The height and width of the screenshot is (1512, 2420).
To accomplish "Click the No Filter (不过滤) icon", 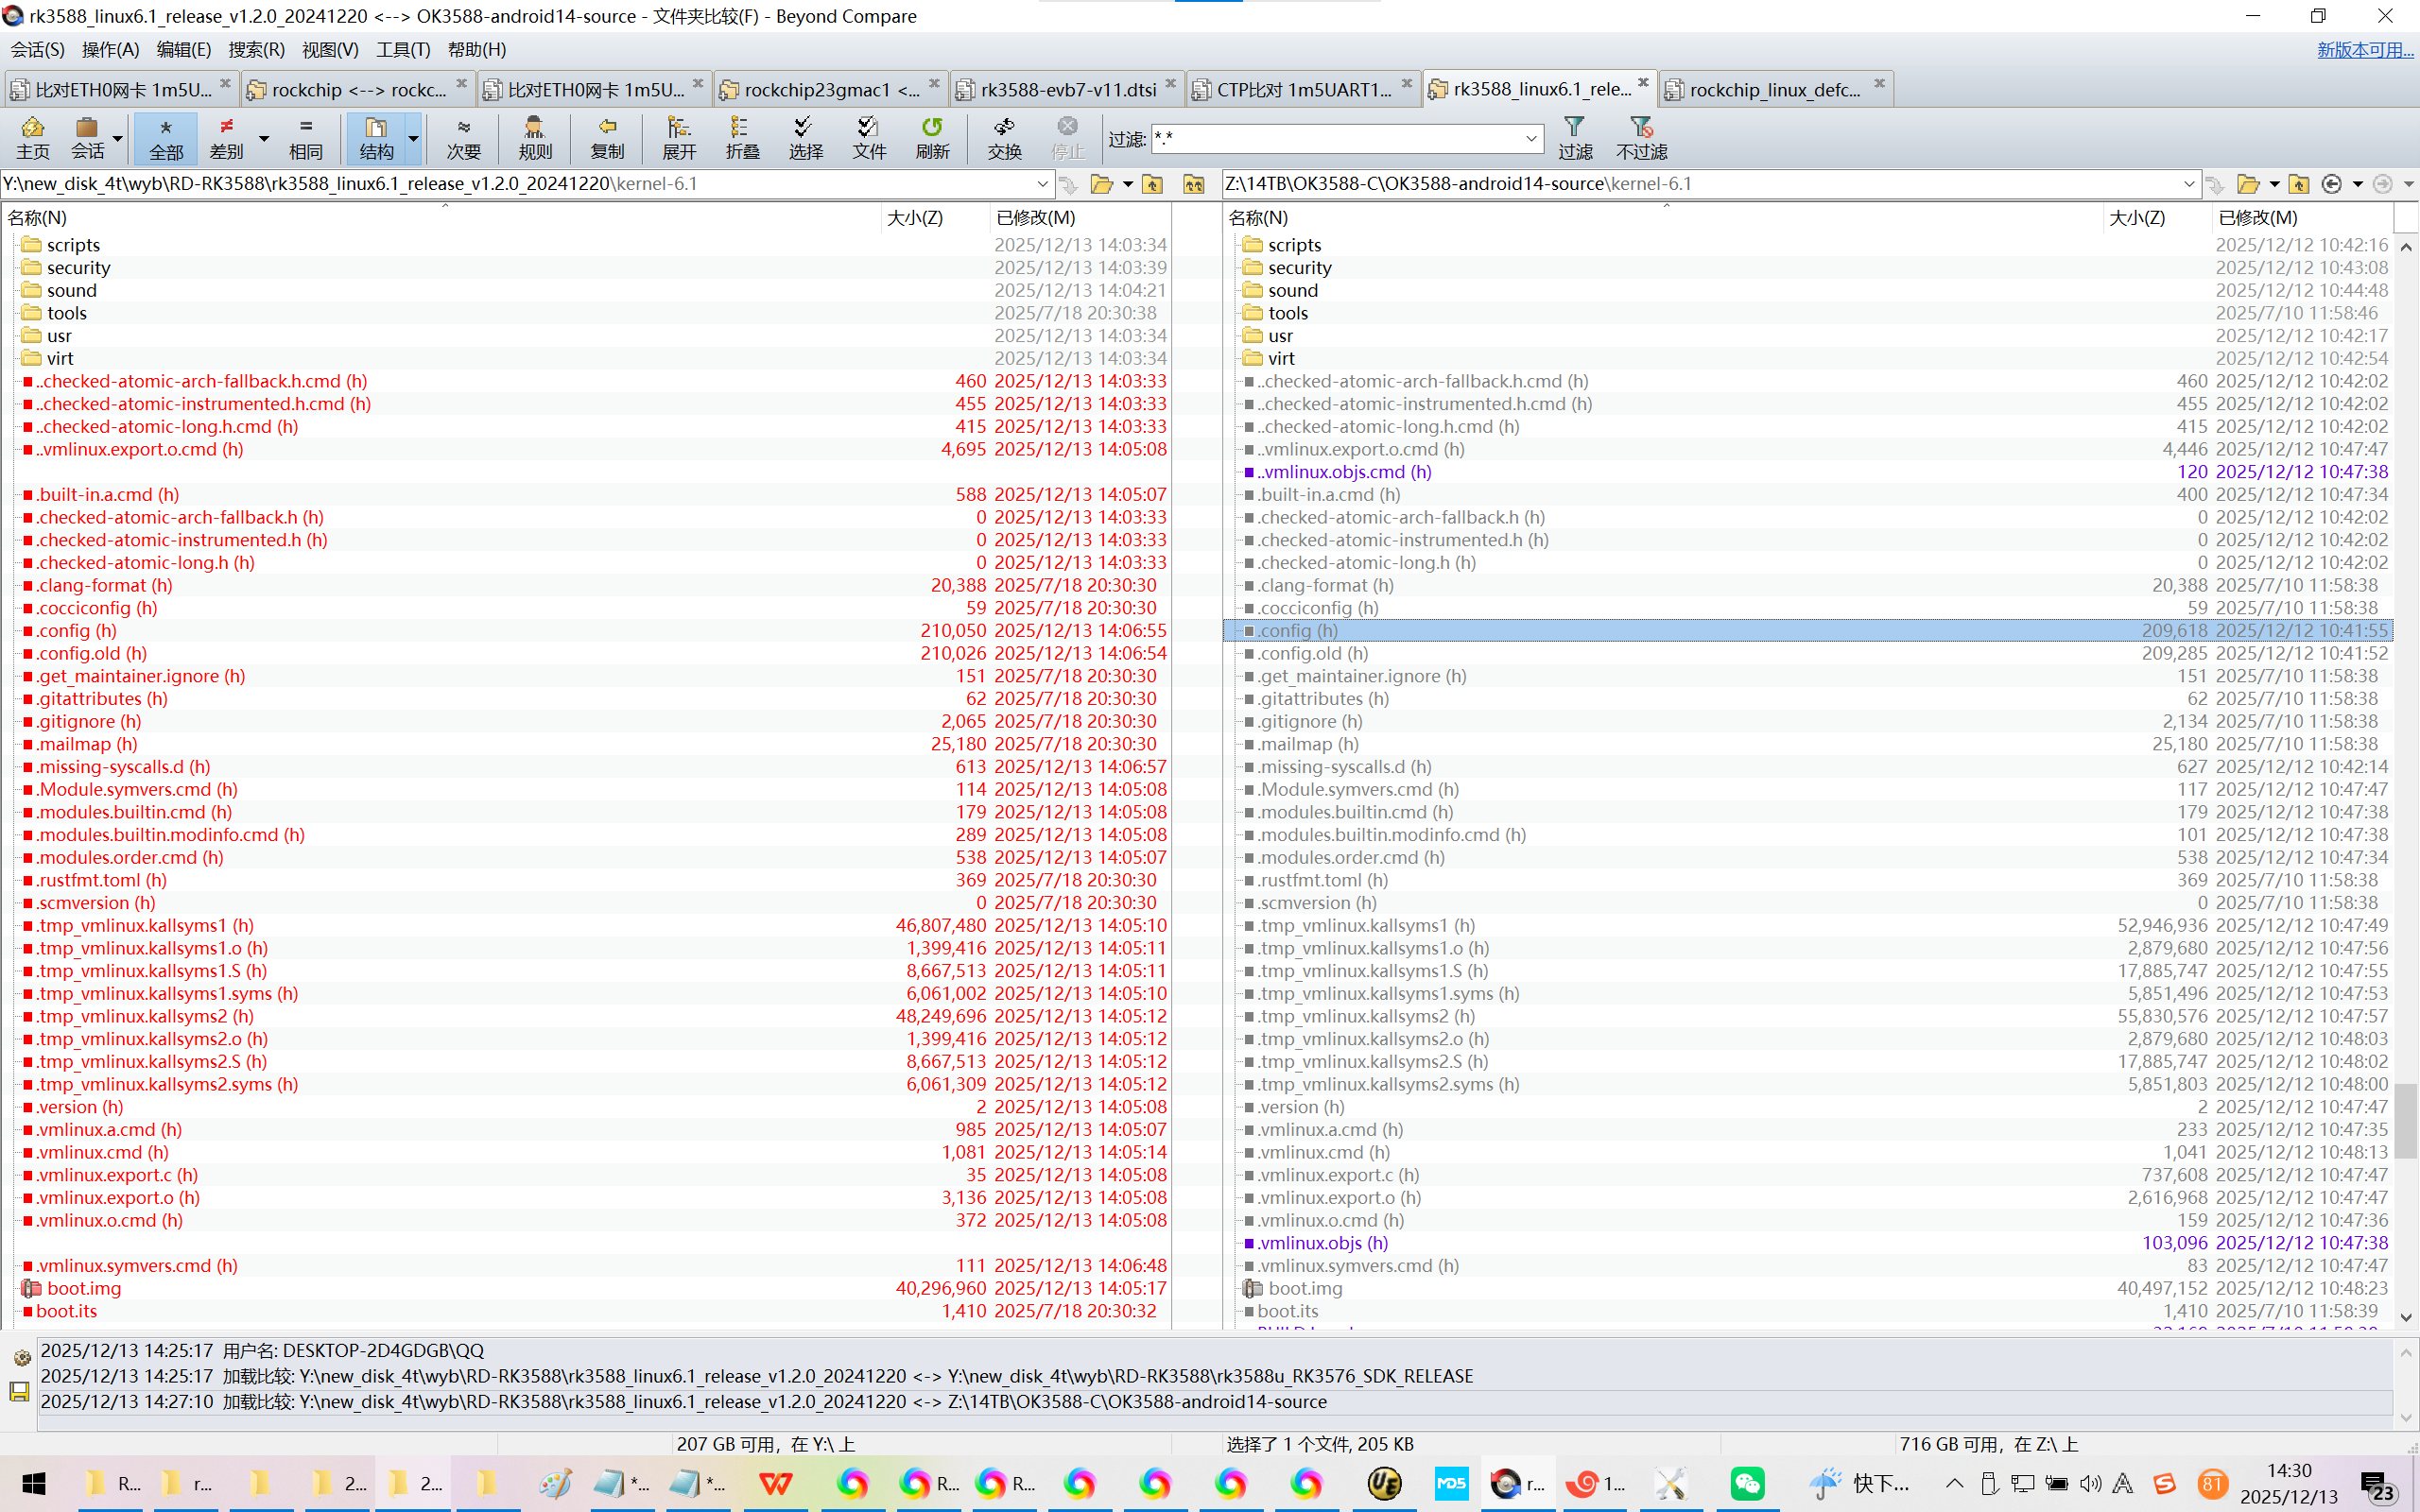I will 1641,137.
